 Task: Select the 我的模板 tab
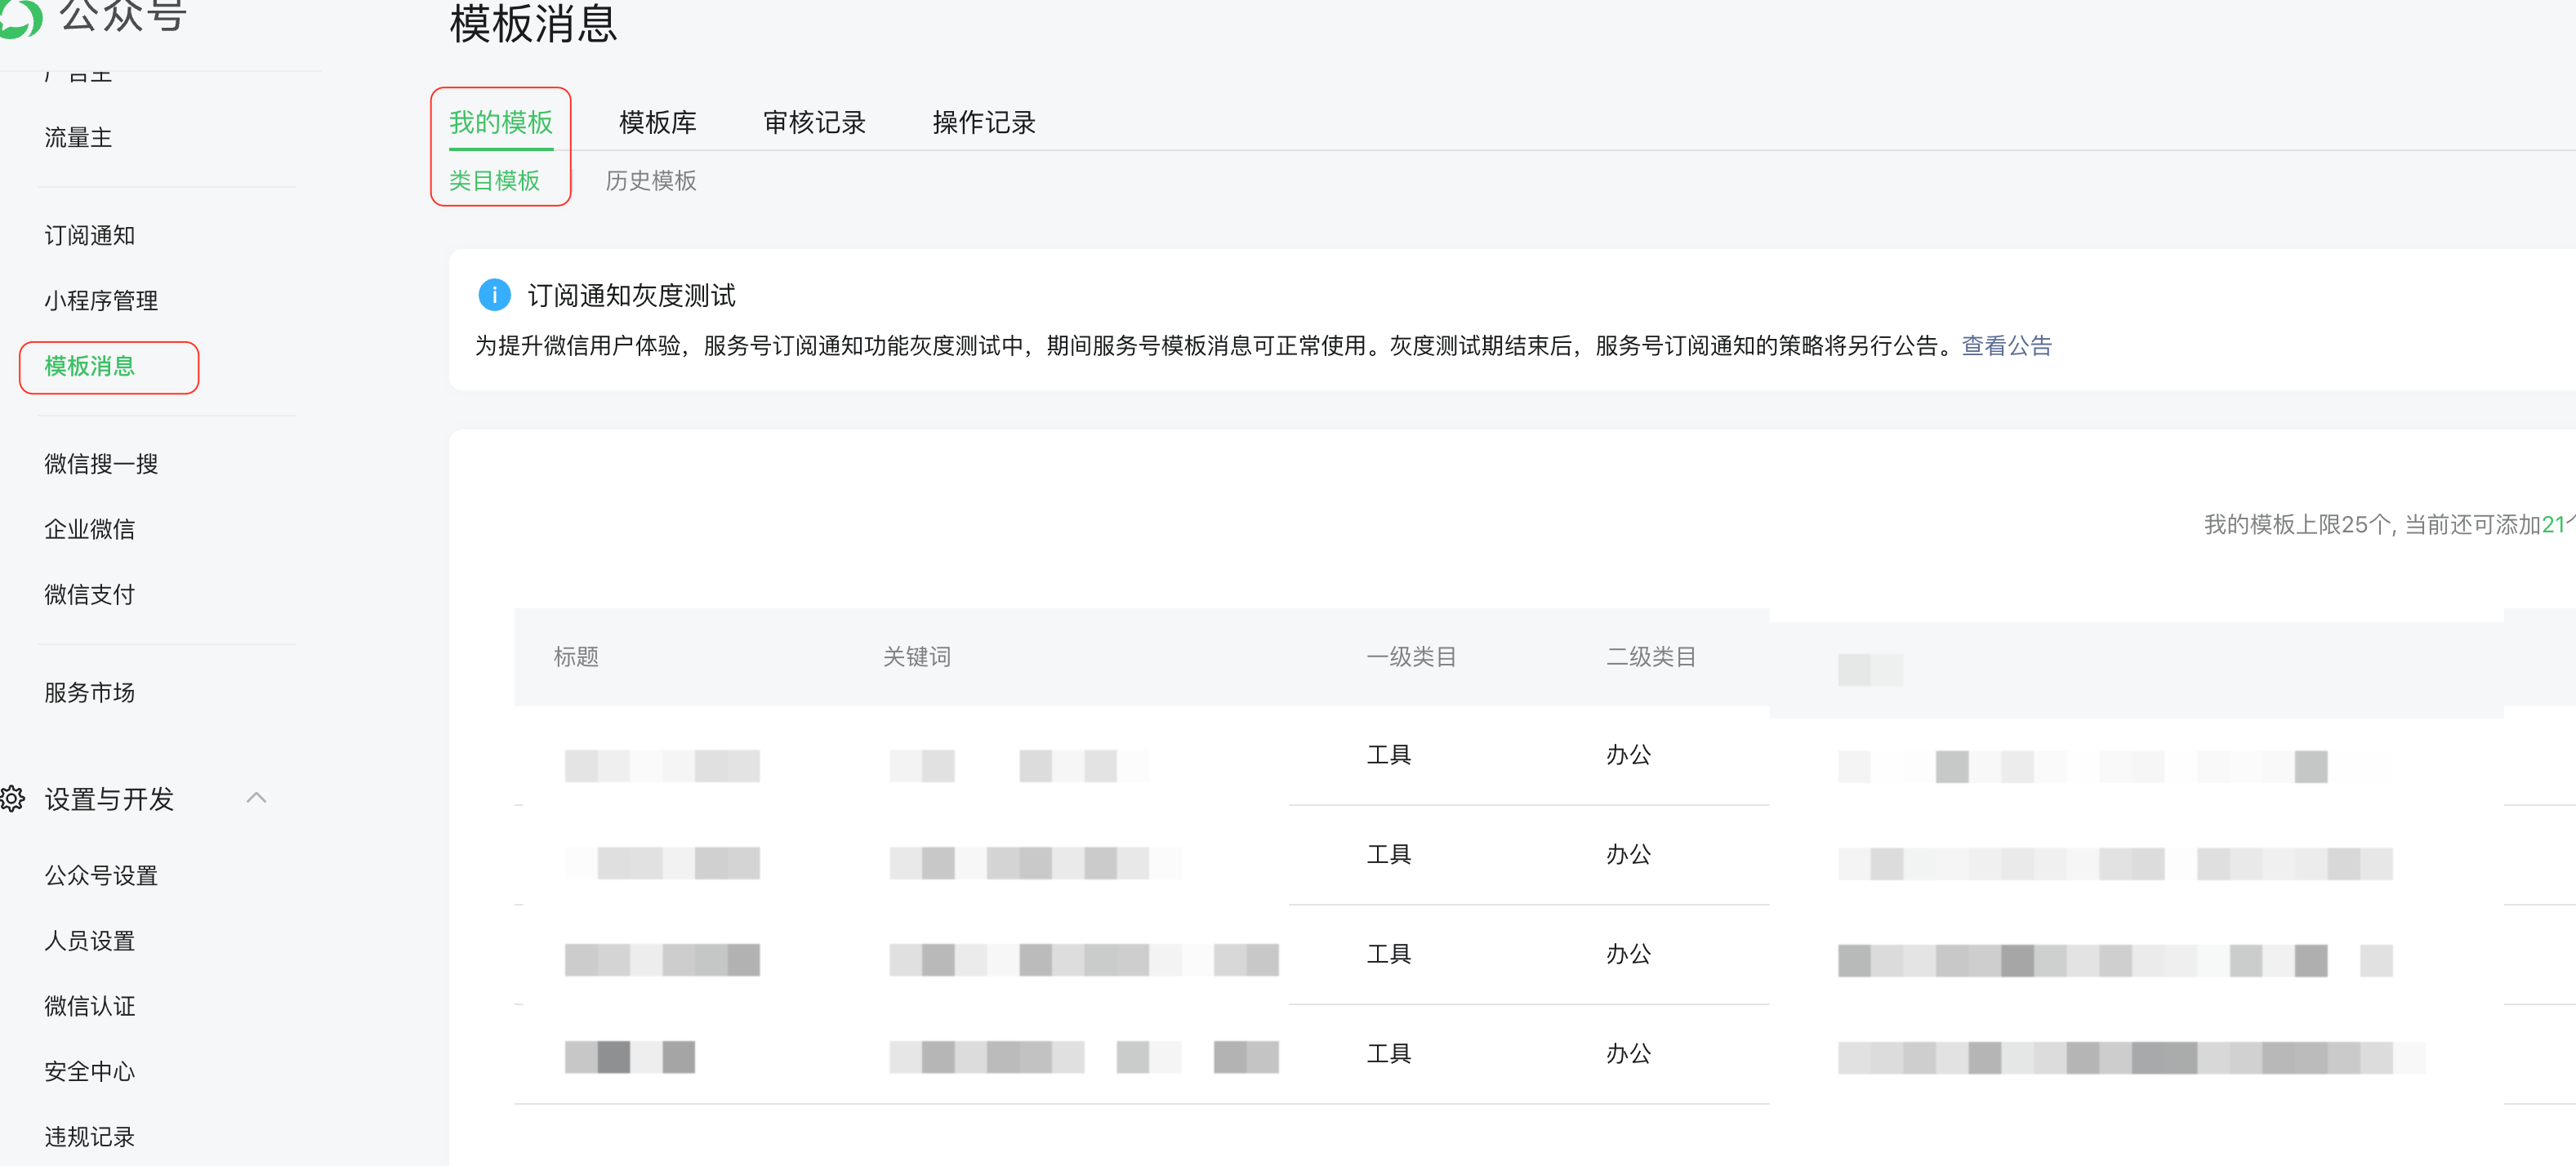(500, 123)
